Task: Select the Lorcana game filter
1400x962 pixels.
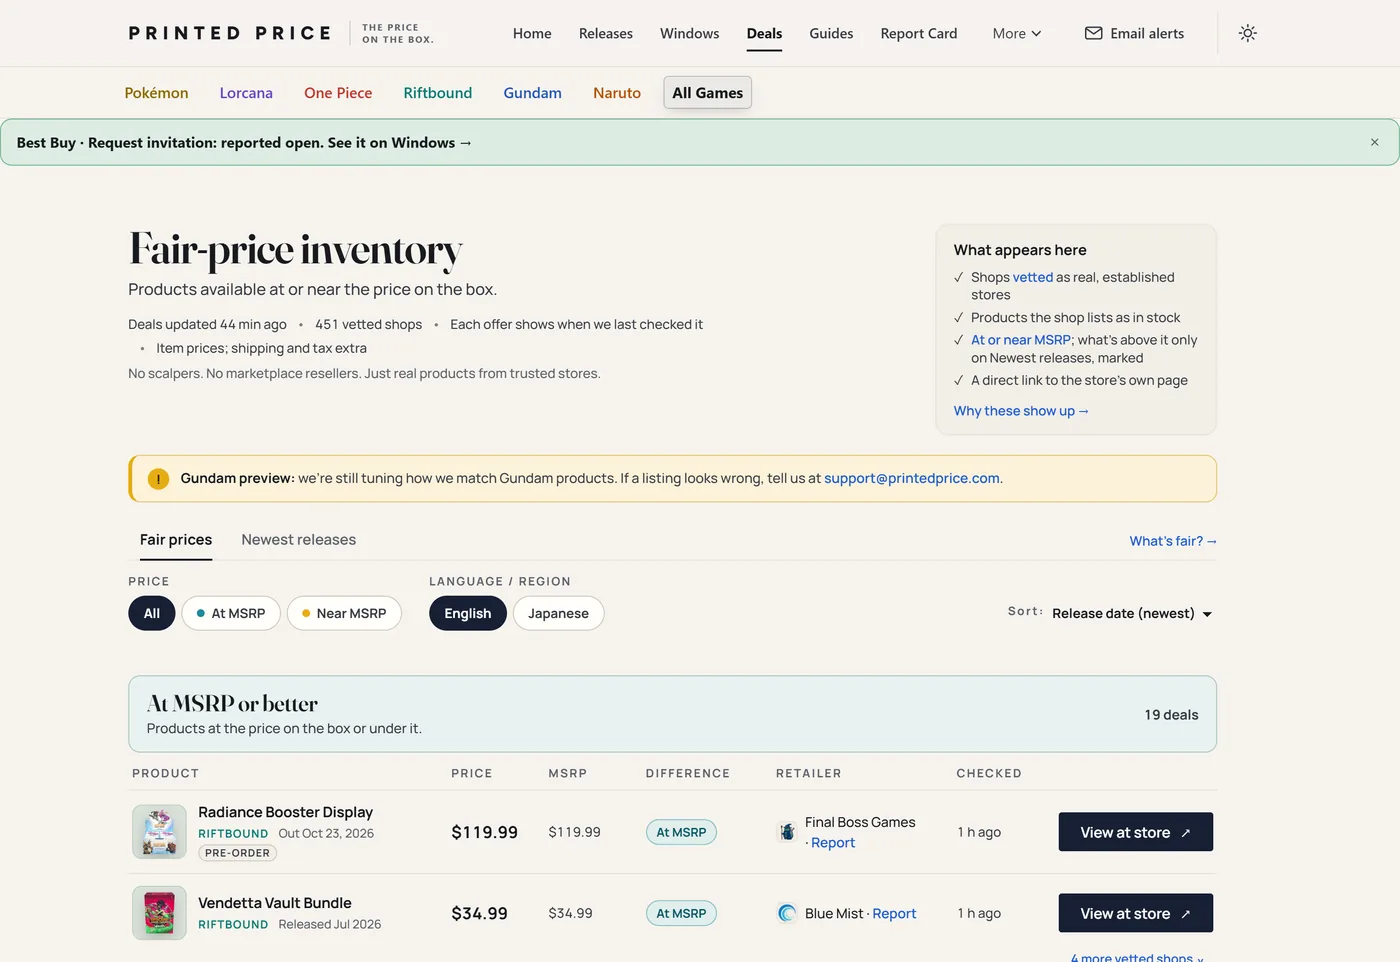Action: pyautogui.click(x=246, y=93)
